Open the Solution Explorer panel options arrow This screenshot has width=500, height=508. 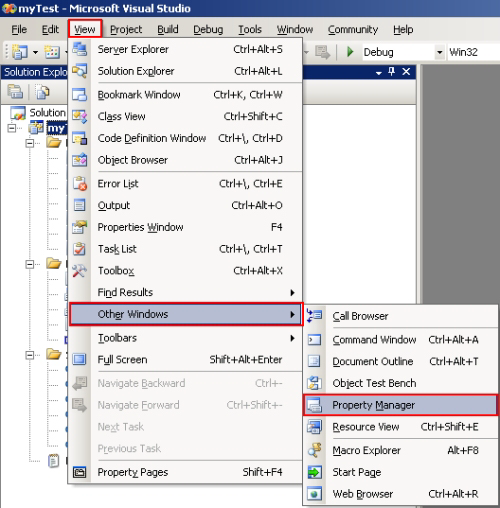click(x=379, y=72)
